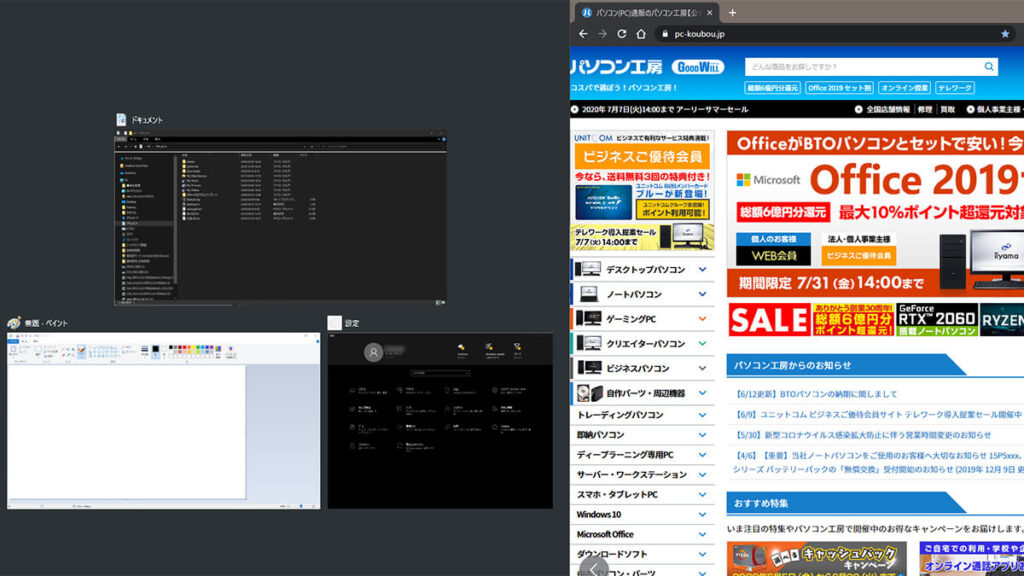1024x576 pixels.
Task: Open the 6/9 ユニットコム テレワーク notice
Action: point(878,415)
